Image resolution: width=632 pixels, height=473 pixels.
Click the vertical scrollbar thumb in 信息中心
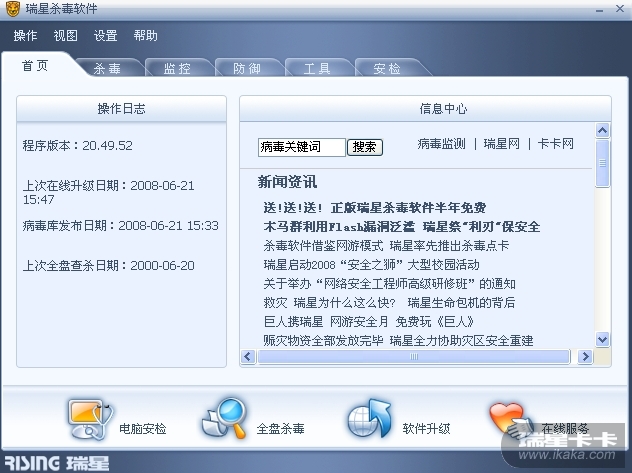[603, 163]
